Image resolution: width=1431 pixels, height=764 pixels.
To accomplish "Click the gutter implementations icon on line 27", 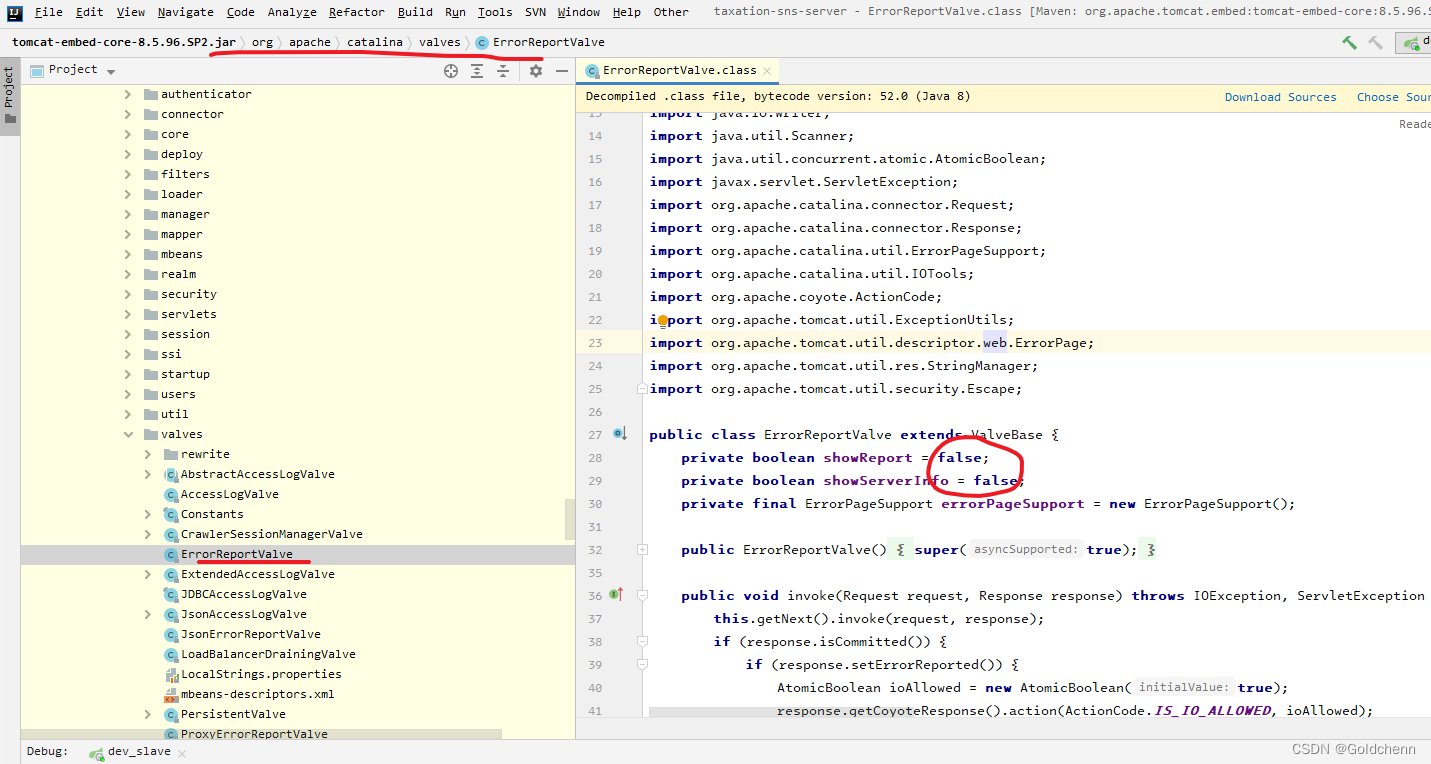I will [620, 434].
